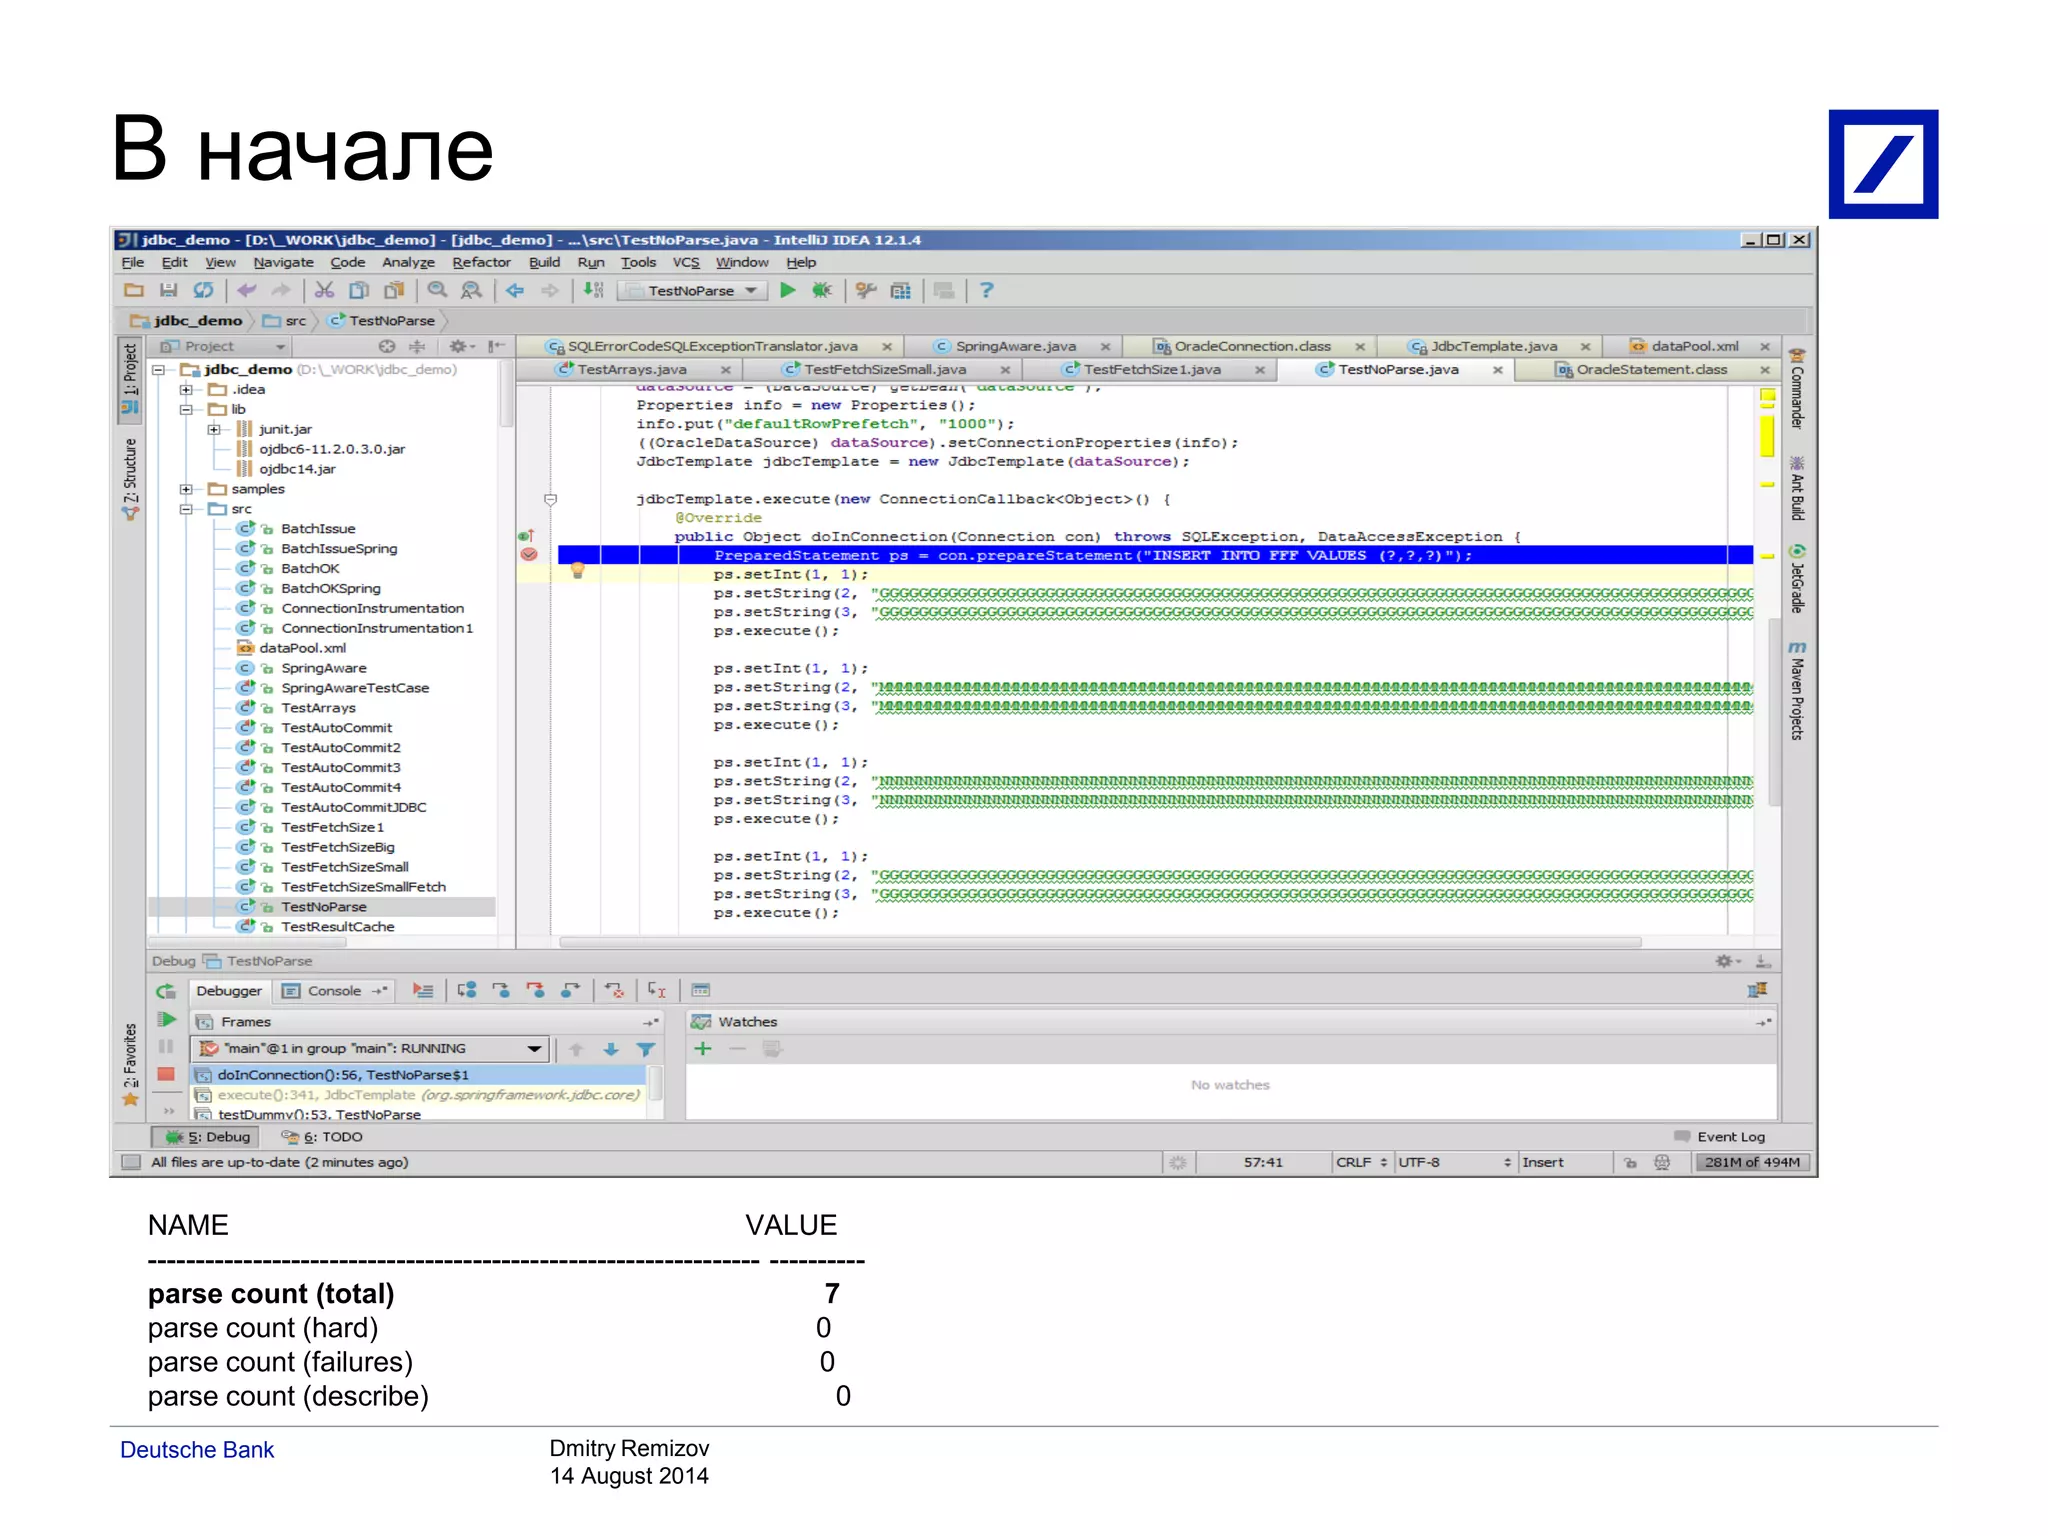Viewport: 2048px width, 1536px height.
Task: Open the Analyze menu
Action: [x=408, y=262]
